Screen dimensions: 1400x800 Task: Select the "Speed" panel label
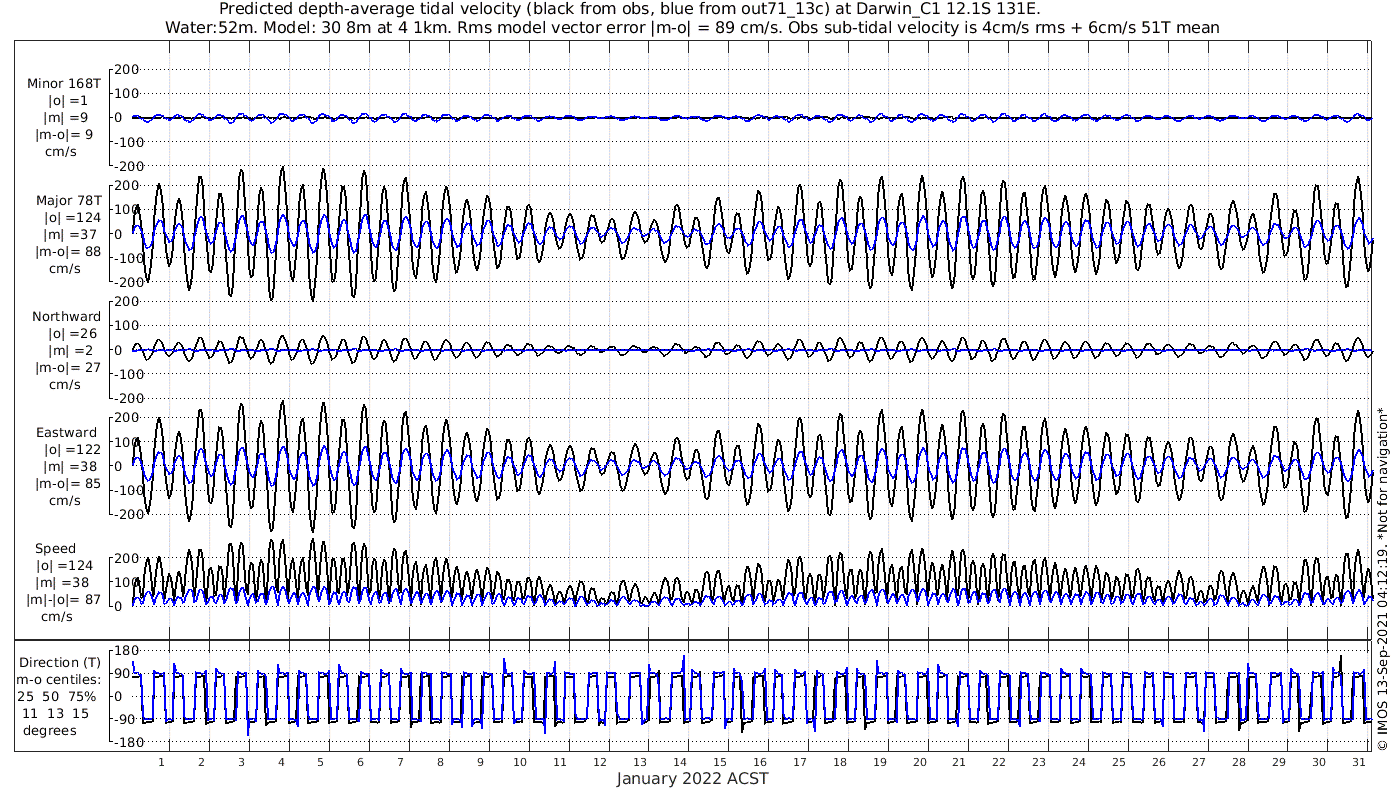click(55, 549)
